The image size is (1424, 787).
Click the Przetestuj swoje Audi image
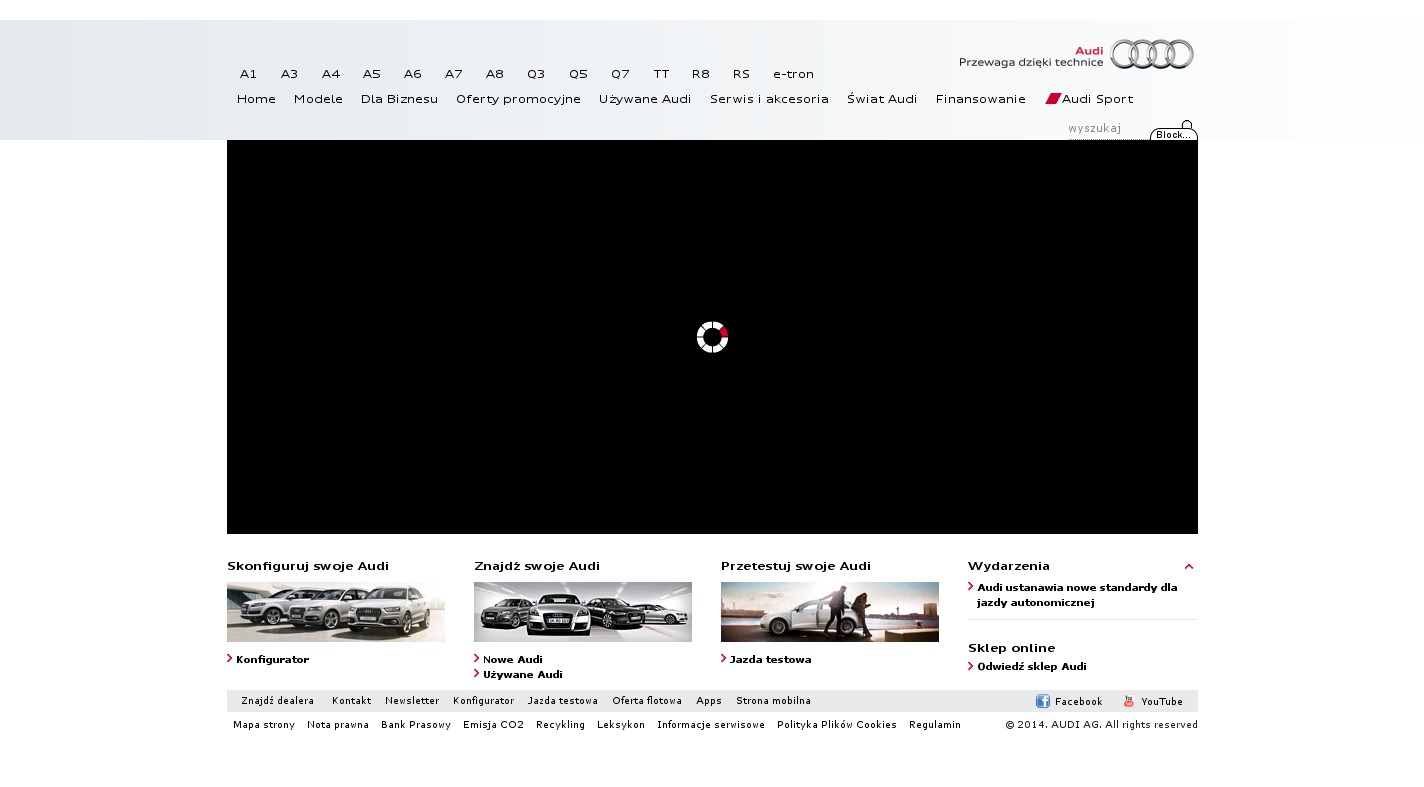[x=829, y=612]
